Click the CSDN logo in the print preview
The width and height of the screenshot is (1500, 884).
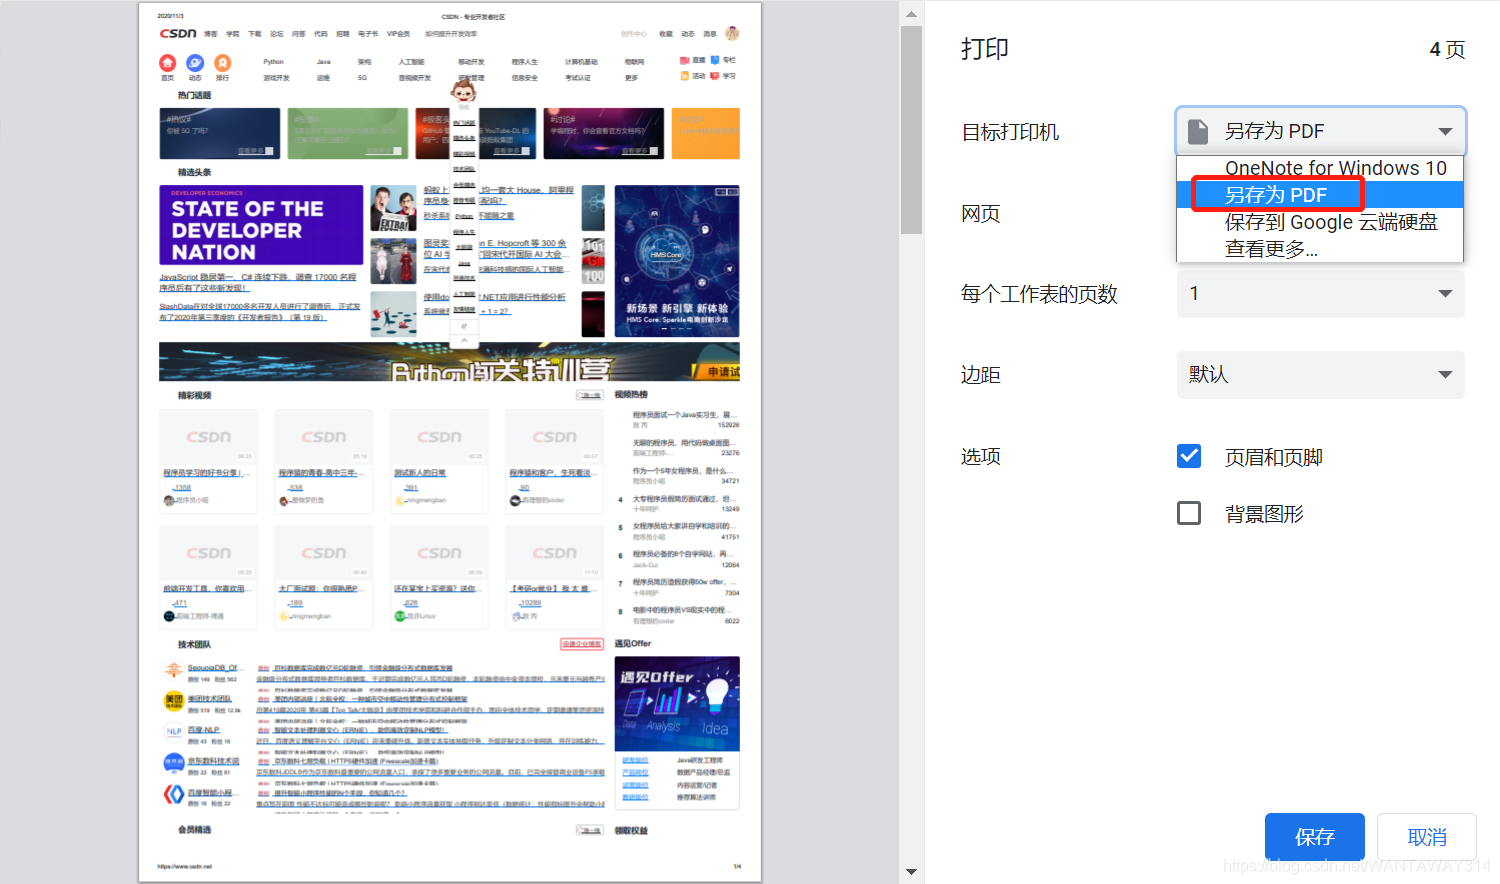point(178,33)
